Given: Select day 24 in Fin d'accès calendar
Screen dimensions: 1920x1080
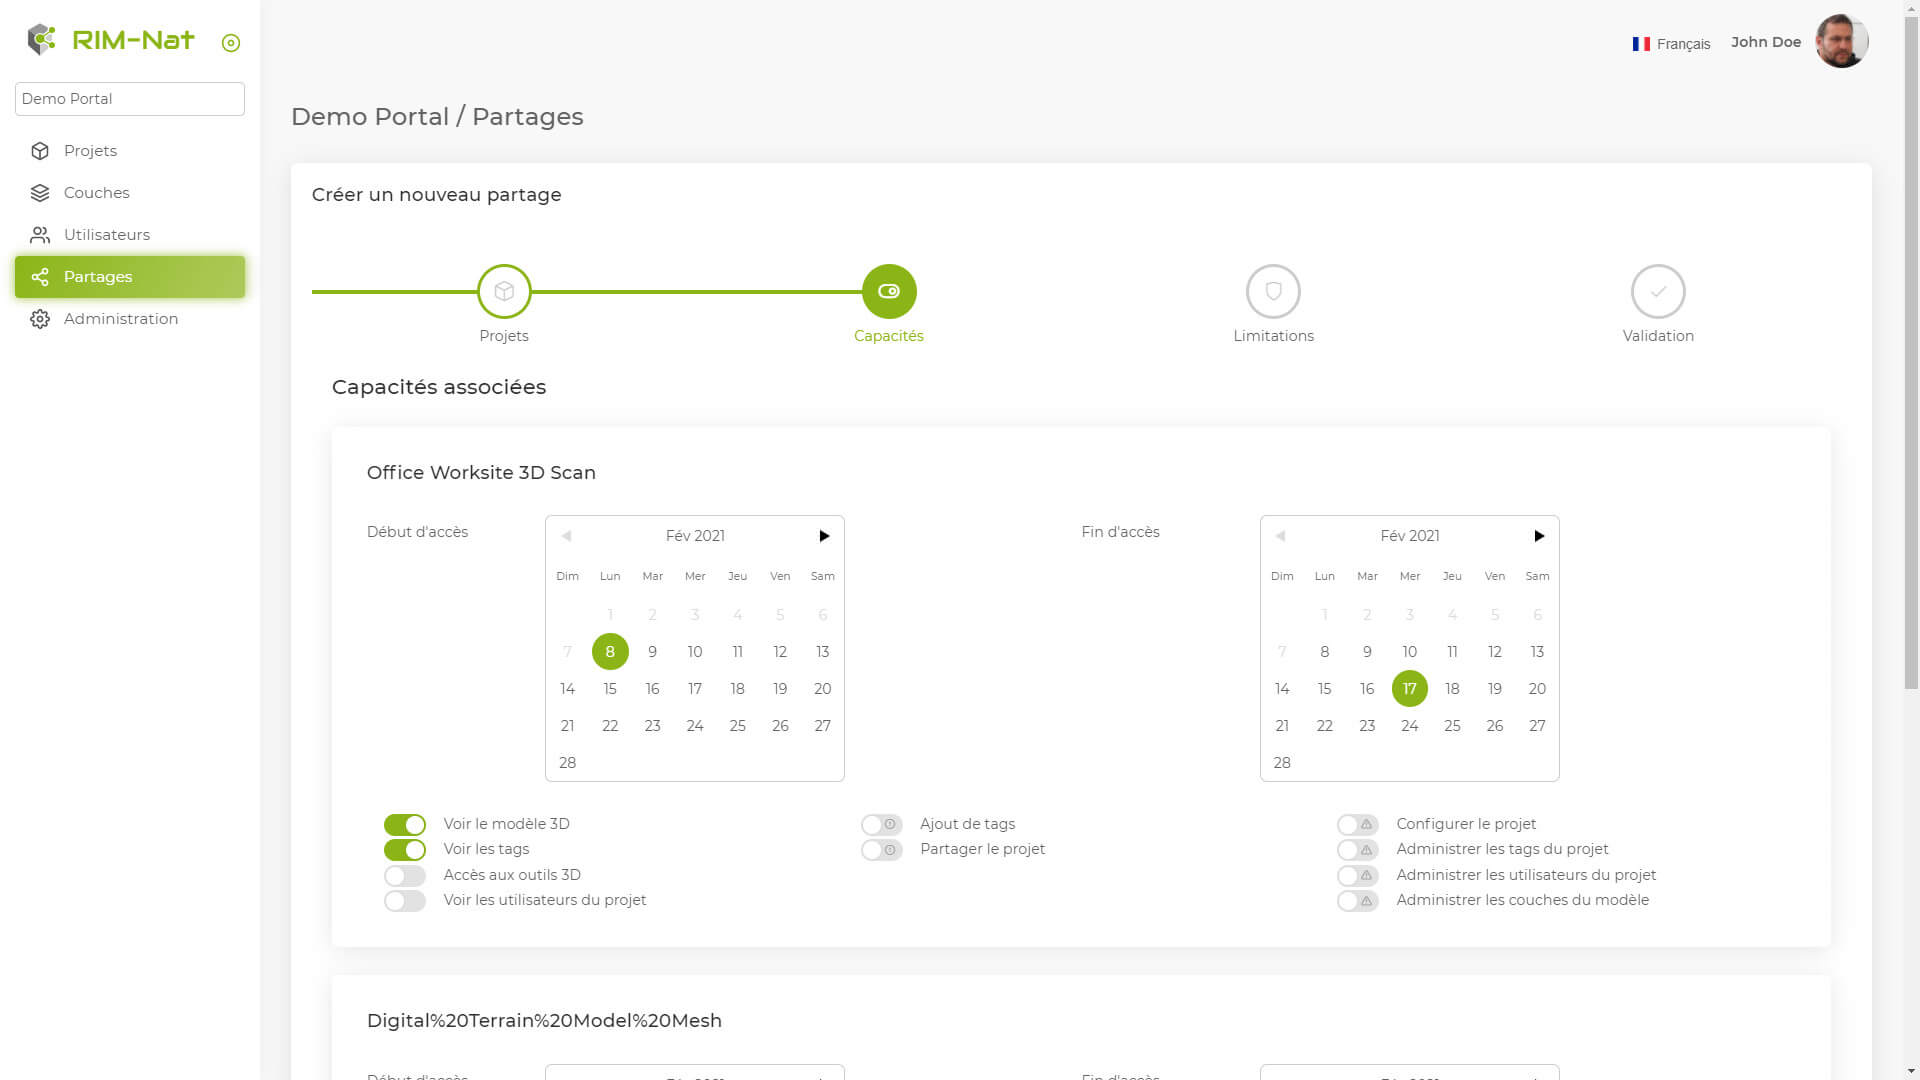Looking at the screenshot, I should coord(1410,725).
